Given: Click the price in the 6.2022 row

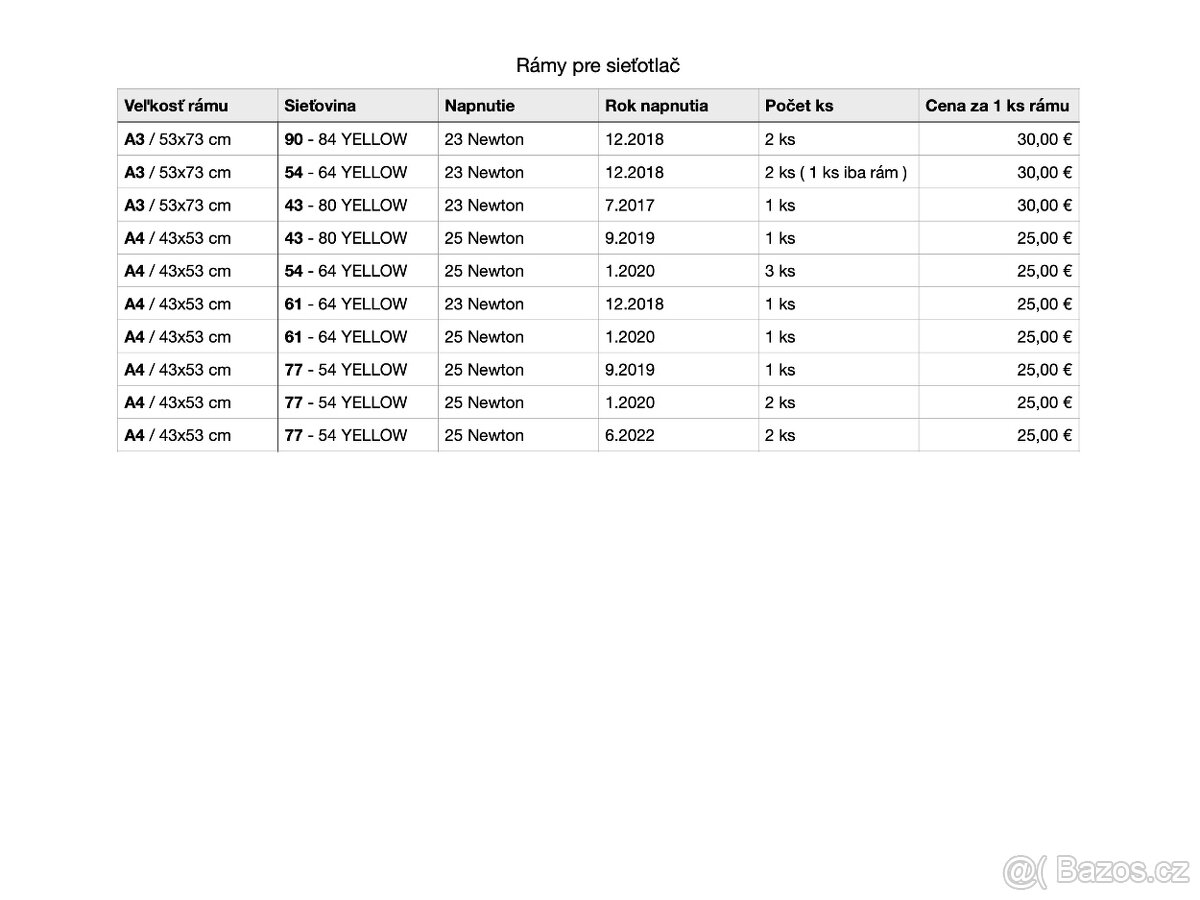Looking at the screenshot, I should (x=1044, y=435).
